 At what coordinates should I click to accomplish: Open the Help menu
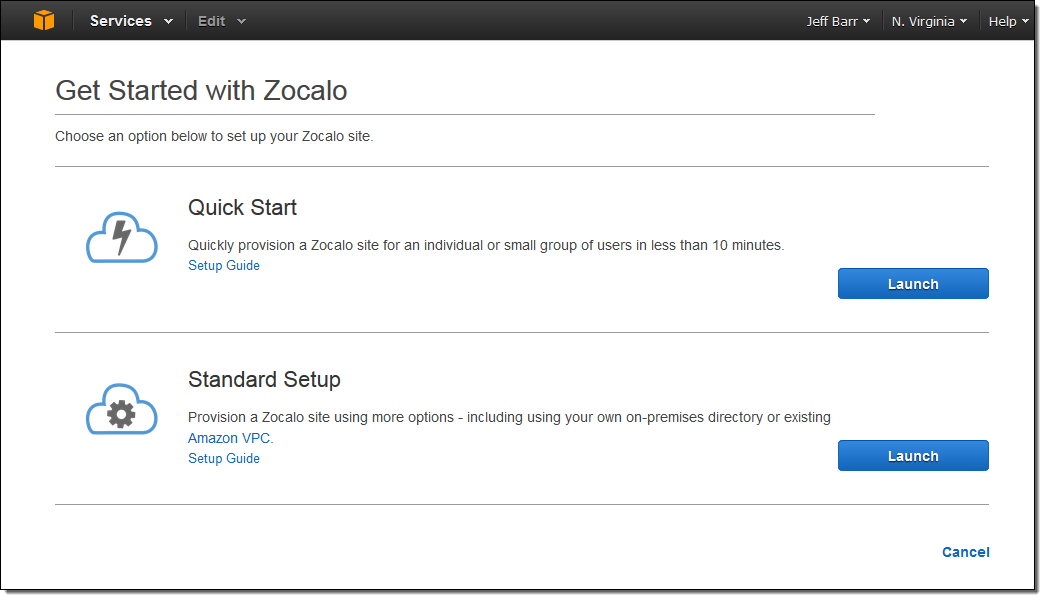coord(1008,21)
